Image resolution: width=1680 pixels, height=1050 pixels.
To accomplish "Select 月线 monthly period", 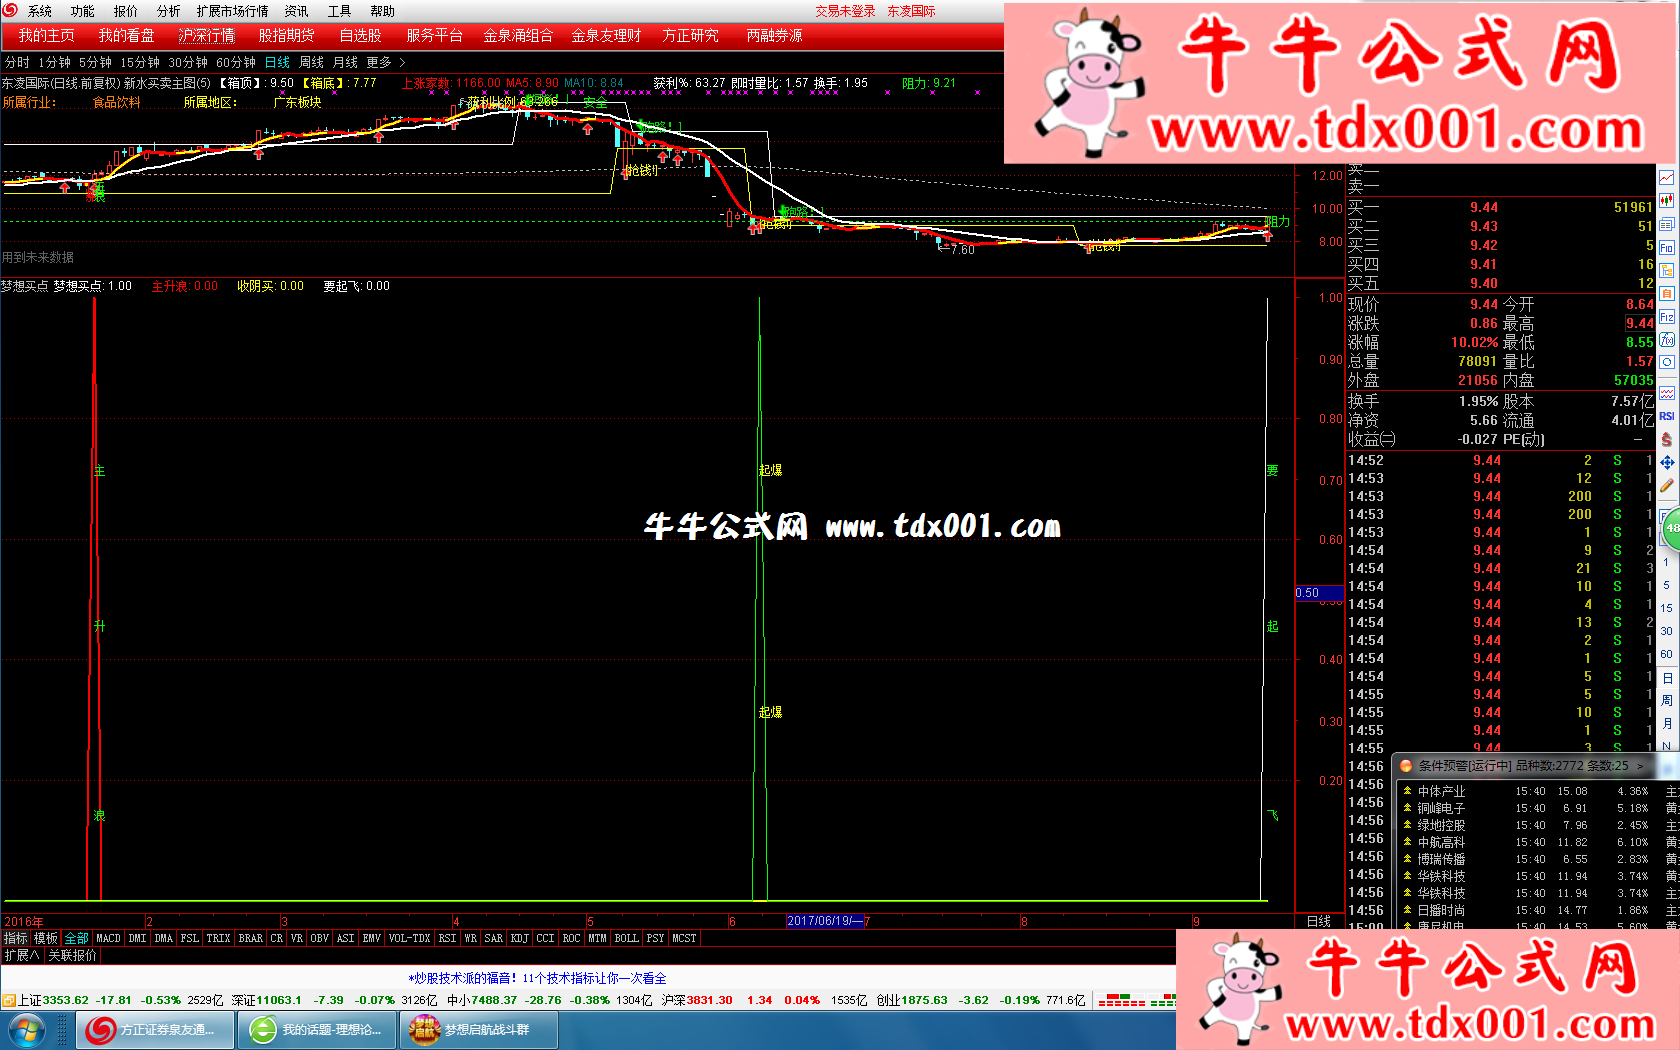I will (346, 62).
